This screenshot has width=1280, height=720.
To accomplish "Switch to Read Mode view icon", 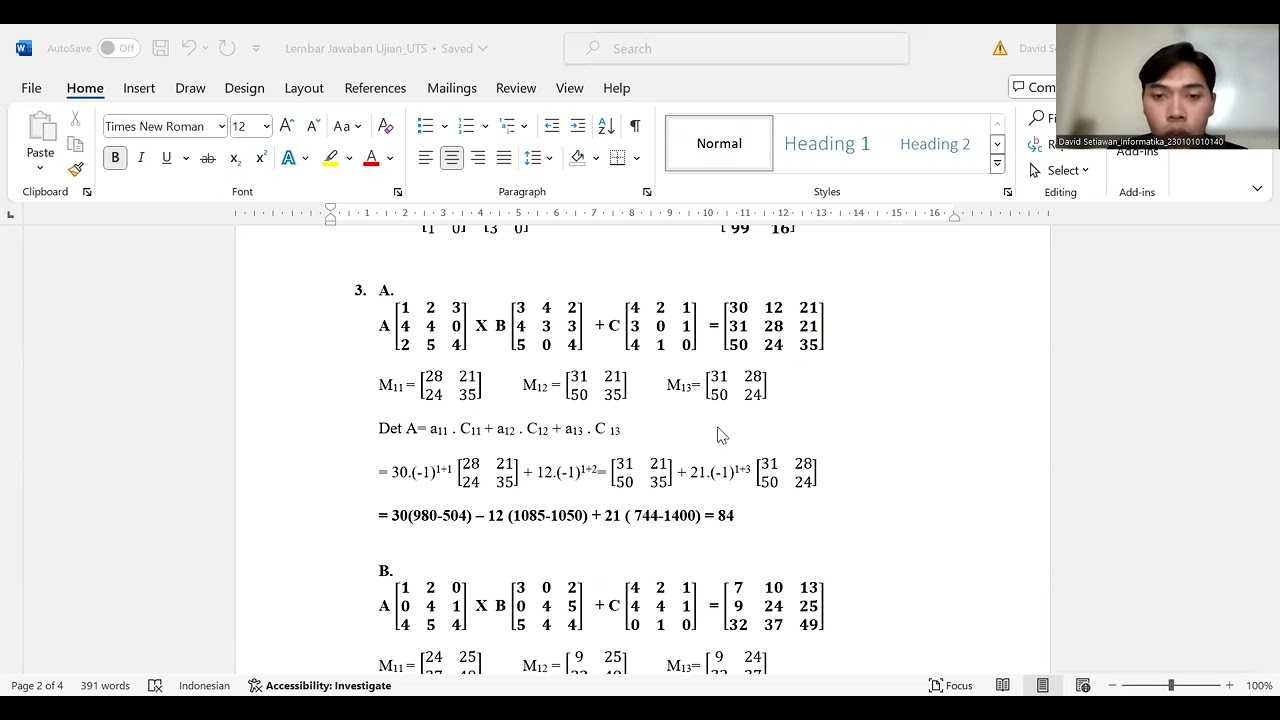I will 1002,685.
